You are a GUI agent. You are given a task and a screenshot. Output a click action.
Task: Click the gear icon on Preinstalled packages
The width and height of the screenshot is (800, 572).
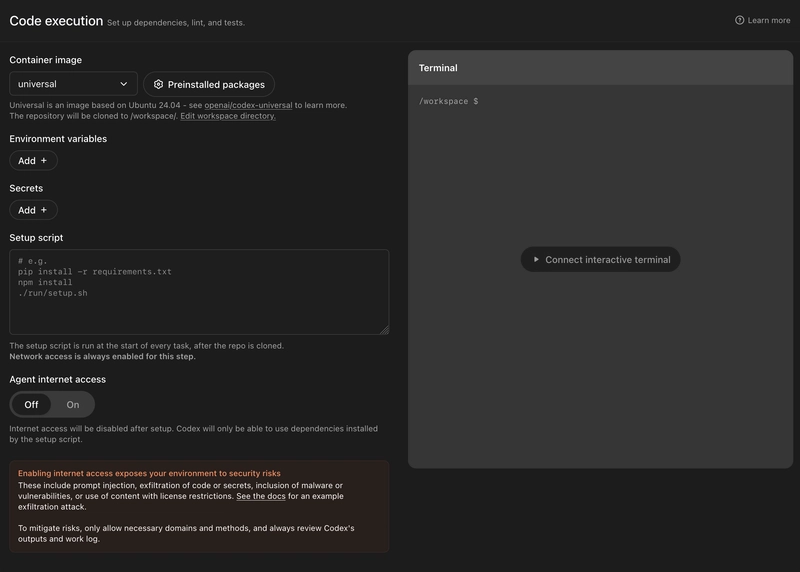click(158, 85)
